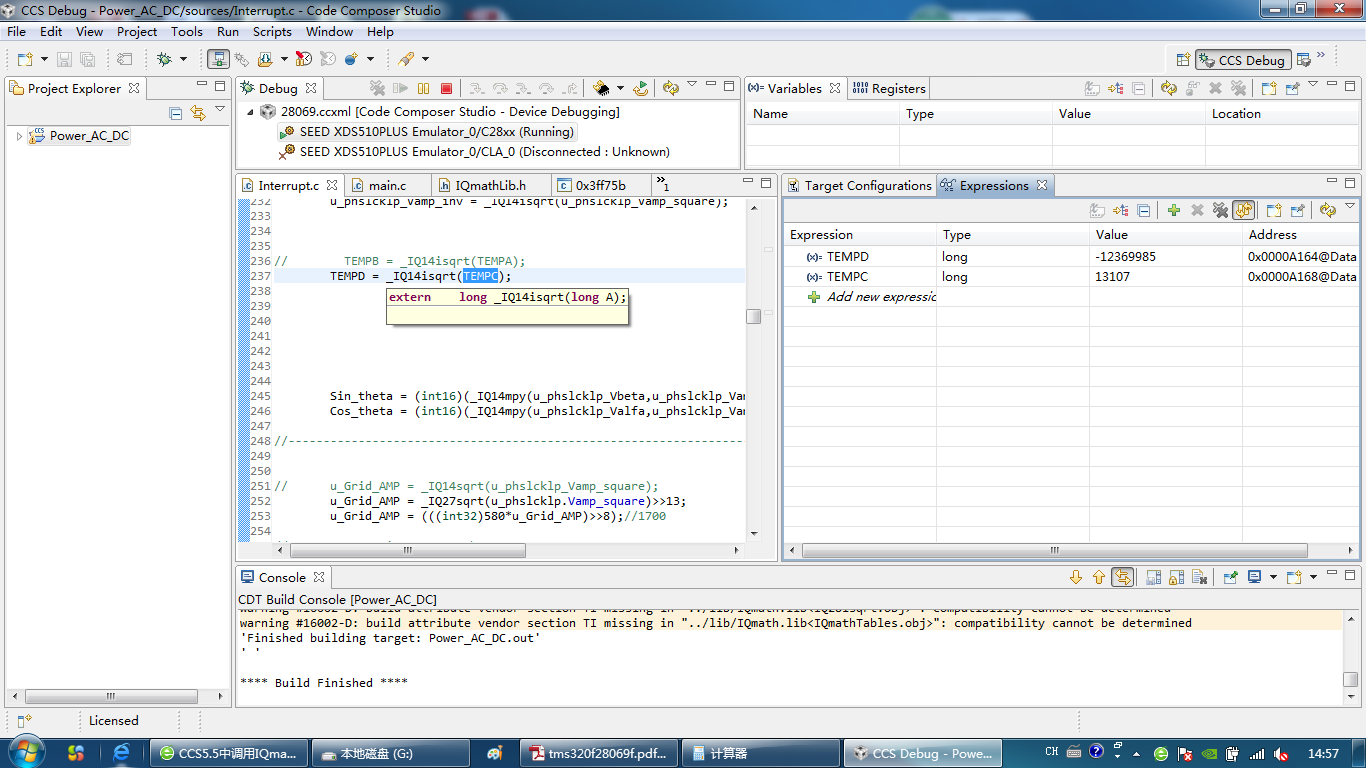The image size is (1366, 768).
Task: Click green plus Add Expression icon in toolbar
Action: click(x=1174, y=210)
